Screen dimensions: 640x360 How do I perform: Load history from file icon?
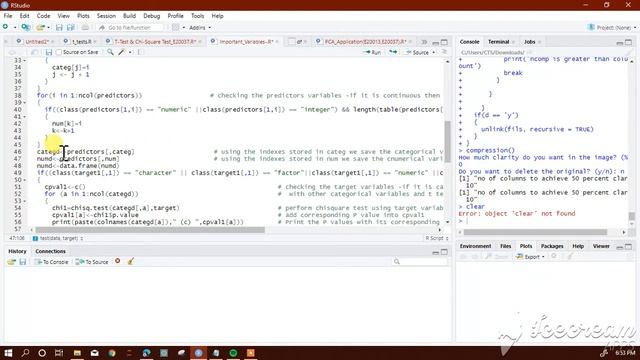point(11,262)
